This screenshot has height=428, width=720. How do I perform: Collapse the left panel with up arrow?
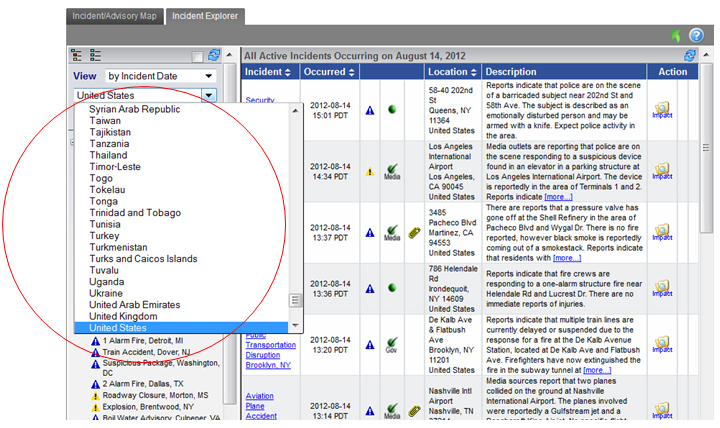[230, 55]
